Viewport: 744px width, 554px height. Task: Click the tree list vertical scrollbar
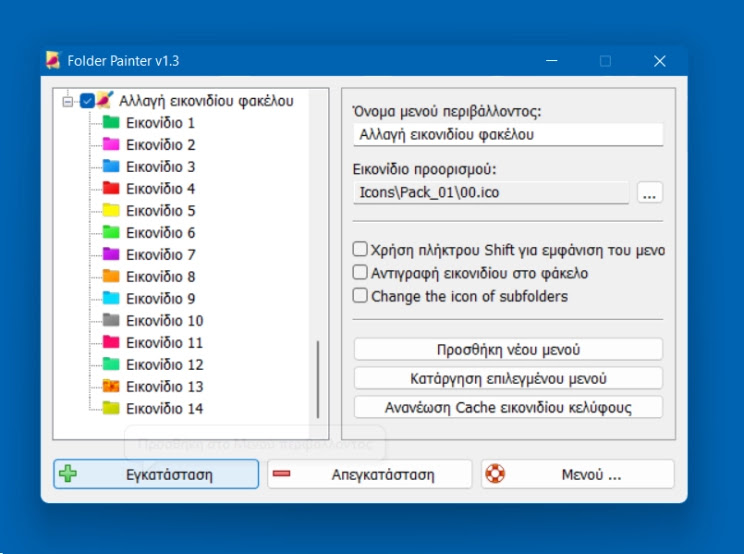[318, 379]
